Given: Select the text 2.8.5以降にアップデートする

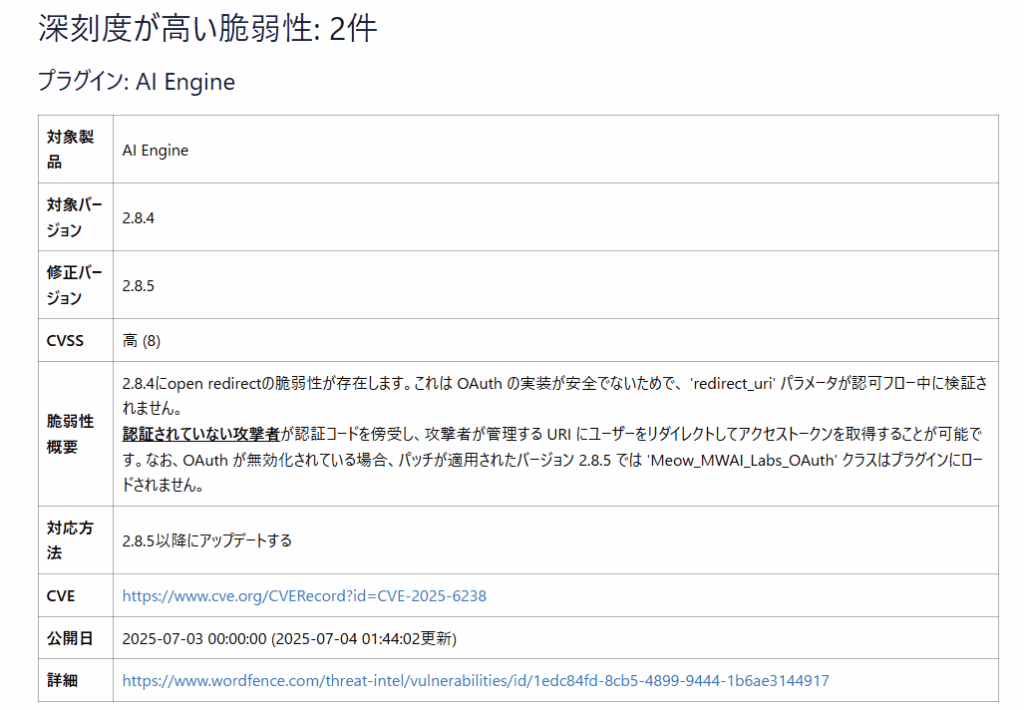Looking at the screenshot, I should tap(207, 541).
